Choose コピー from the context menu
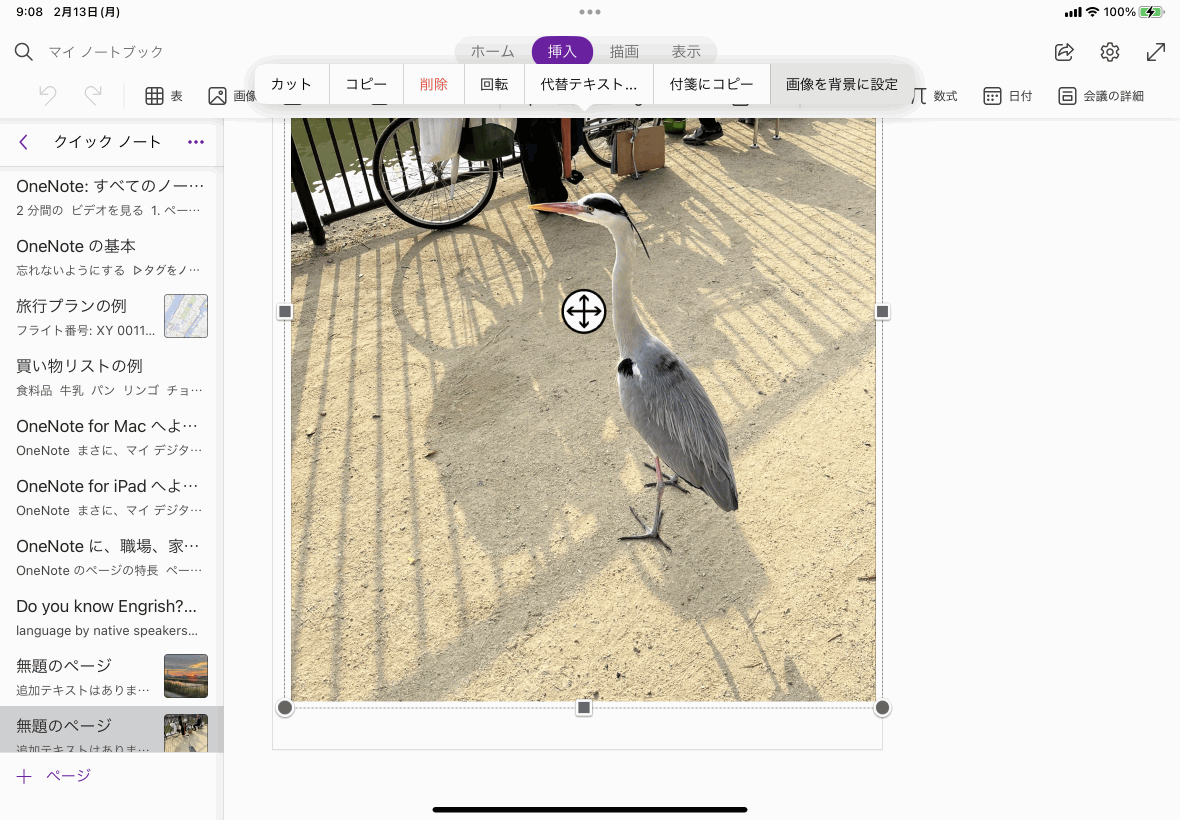The image size is (1180, 820). click(x=366, y=84)
